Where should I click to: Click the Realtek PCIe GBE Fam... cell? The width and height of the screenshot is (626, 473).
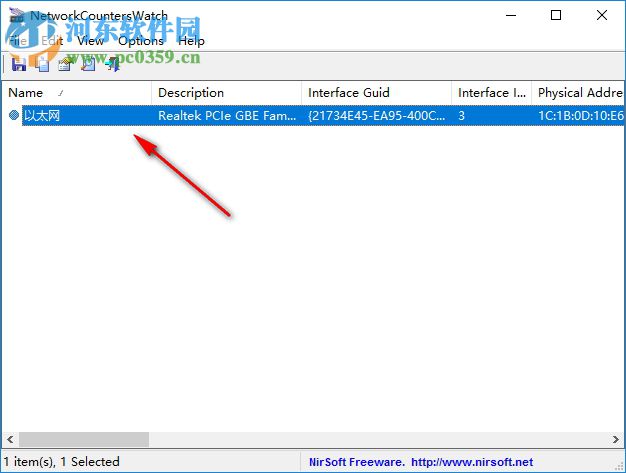[x=227, y=116]
